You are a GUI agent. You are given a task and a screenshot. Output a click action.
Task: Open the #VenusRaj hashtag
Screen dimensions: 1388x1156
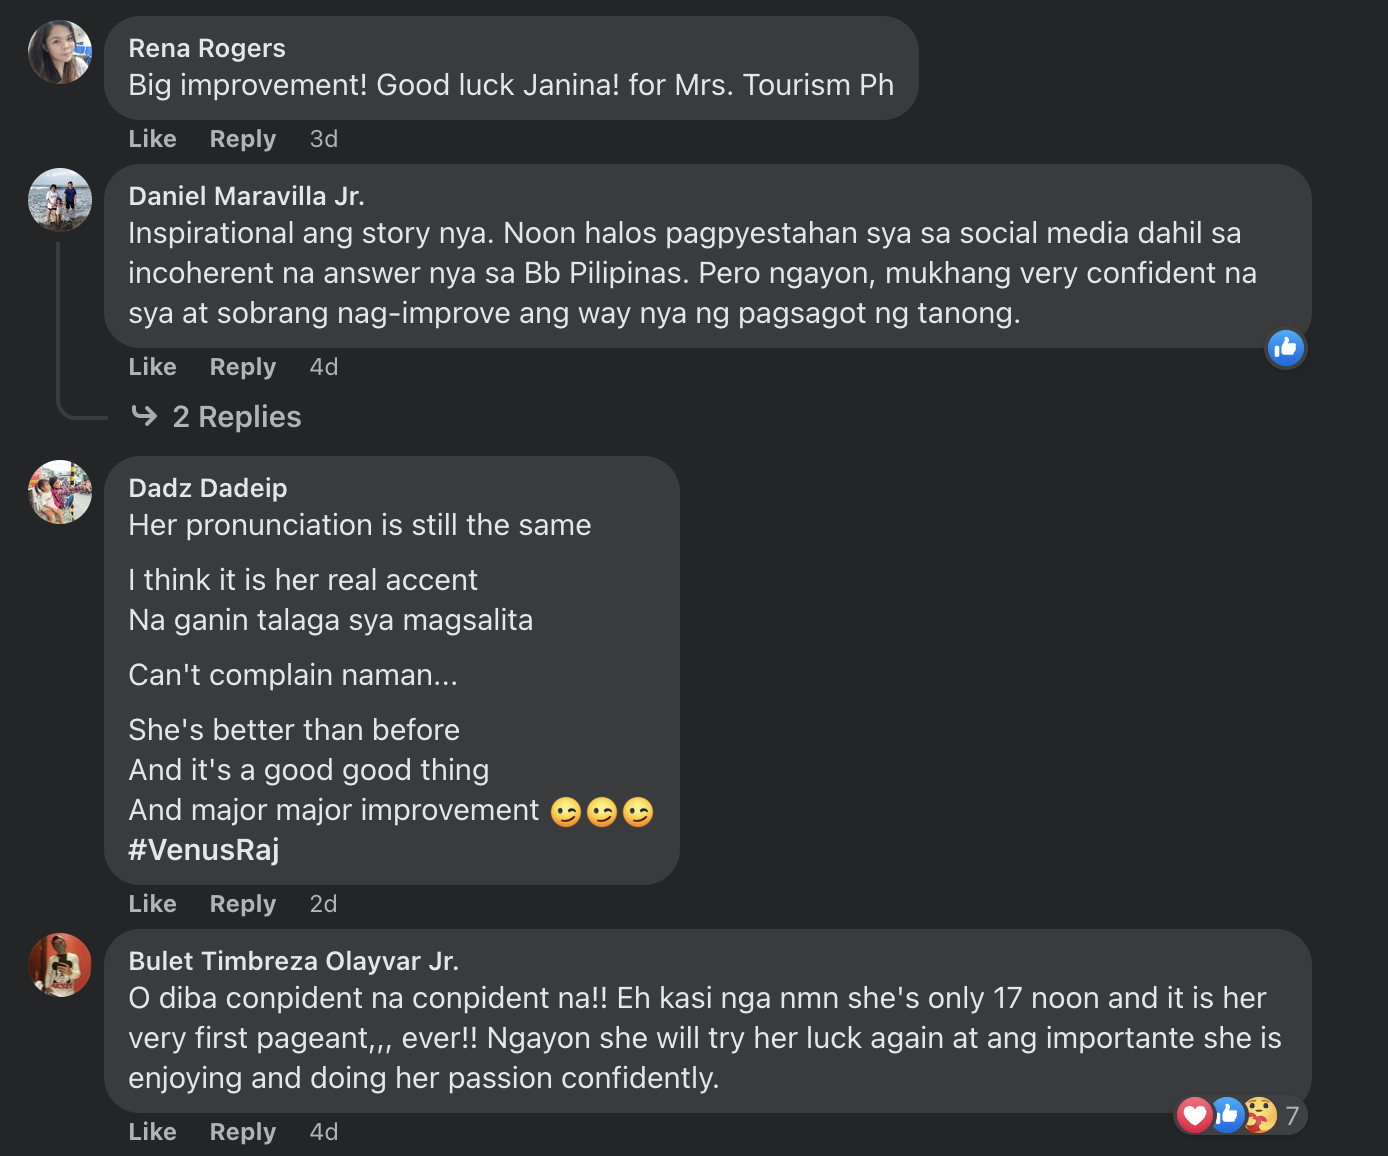pos(204,850)
